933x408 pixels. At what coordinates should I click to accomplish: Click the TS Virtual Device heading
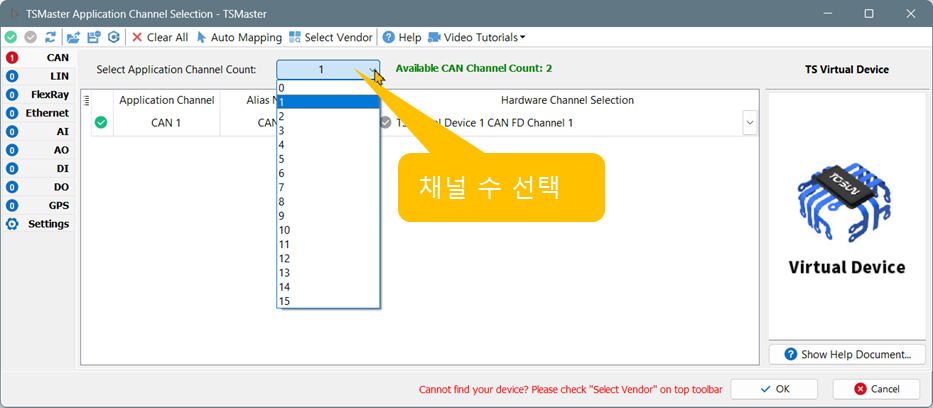click(x=847, y=70)
